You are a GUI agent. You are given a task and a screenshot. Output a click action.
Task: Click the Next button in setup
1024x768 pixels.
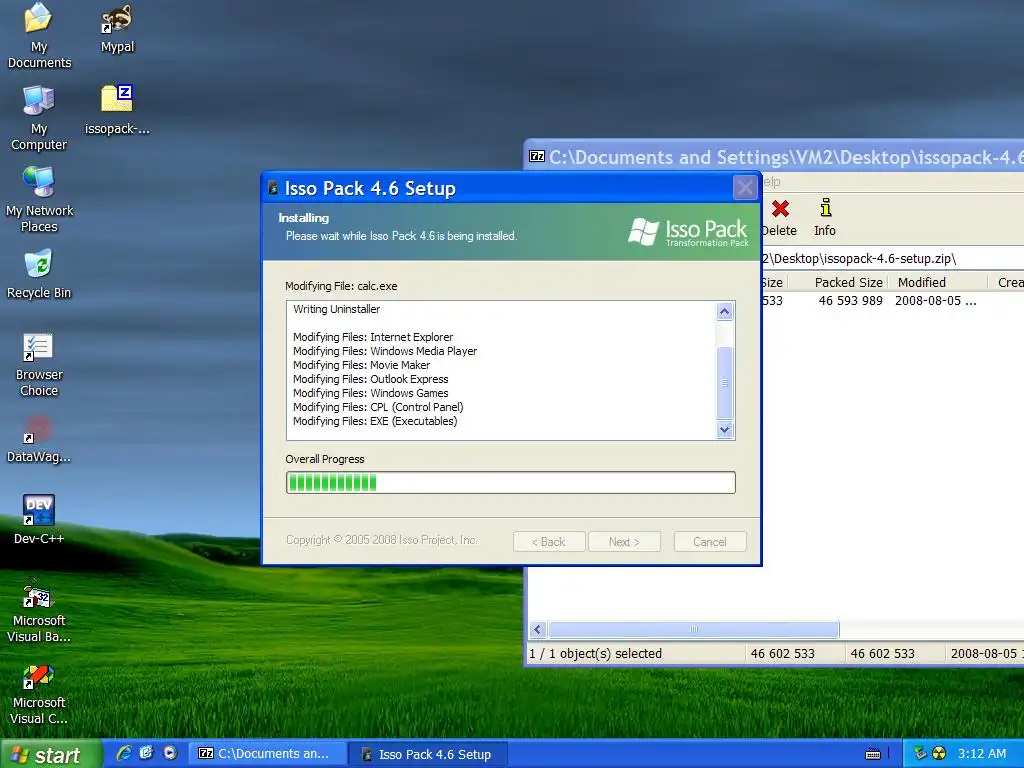624,541
